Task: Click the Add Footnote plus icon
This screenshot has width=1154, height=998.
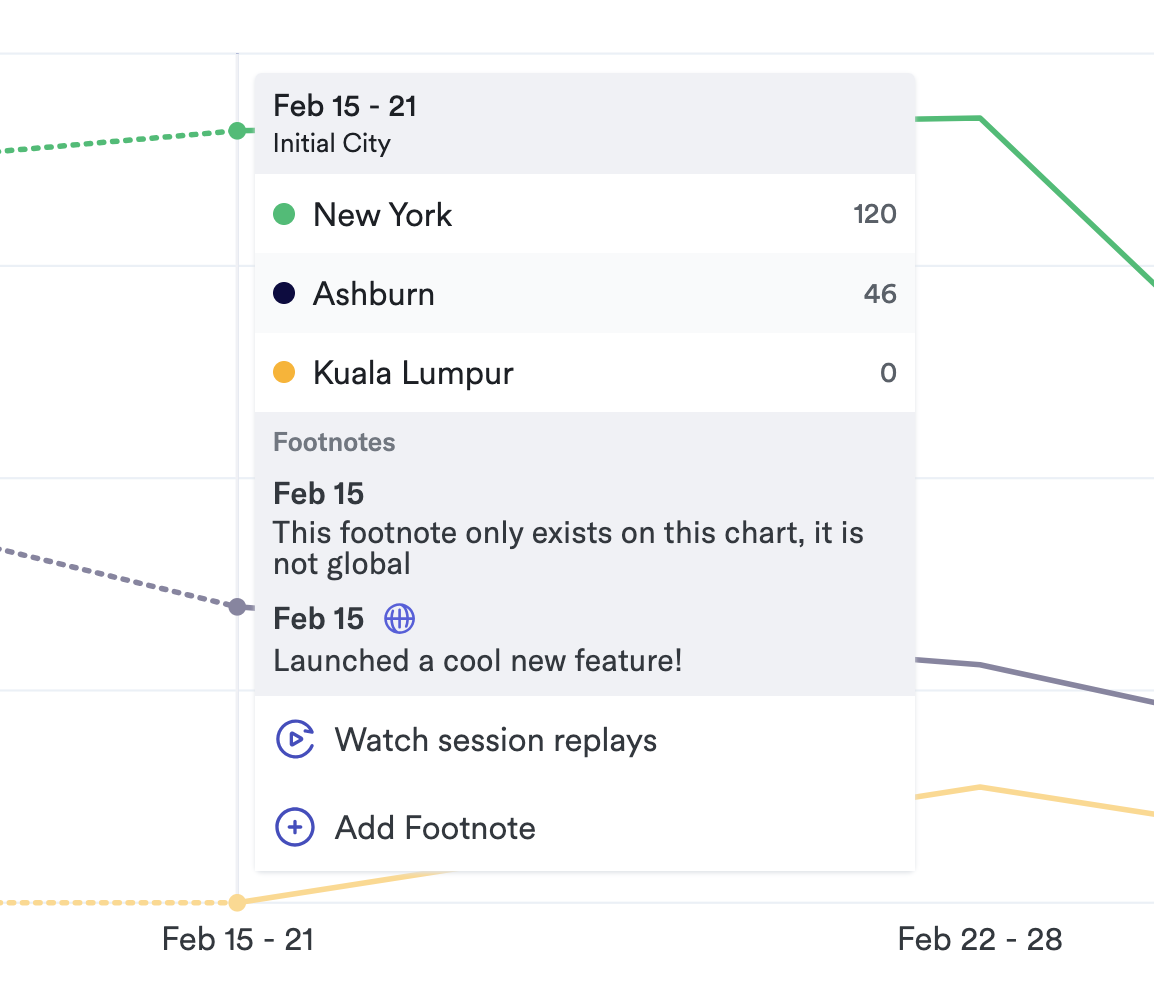Action: (x=295, y=828)
